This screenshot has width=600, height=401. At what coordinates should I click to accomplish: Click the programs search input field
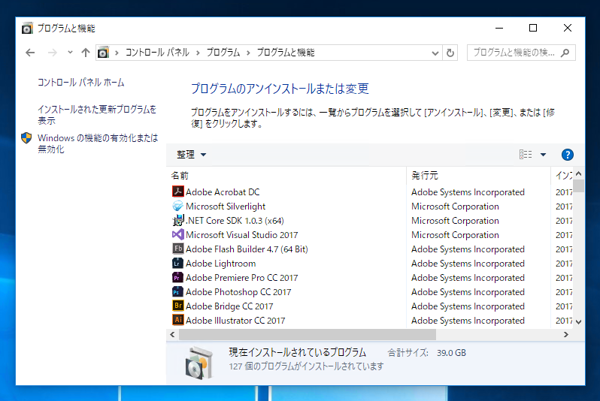point(513,53)
